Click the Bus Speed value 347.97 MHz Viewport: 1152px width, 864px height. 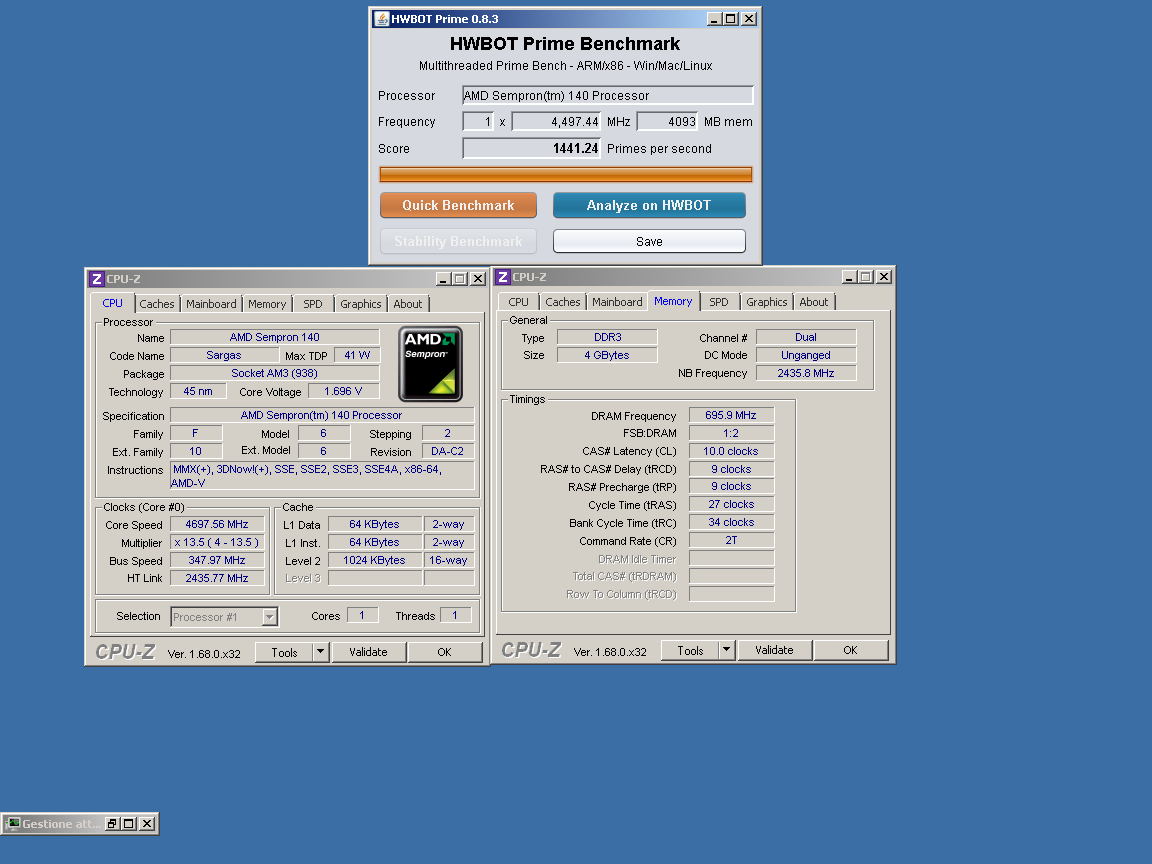coord(217,561)
